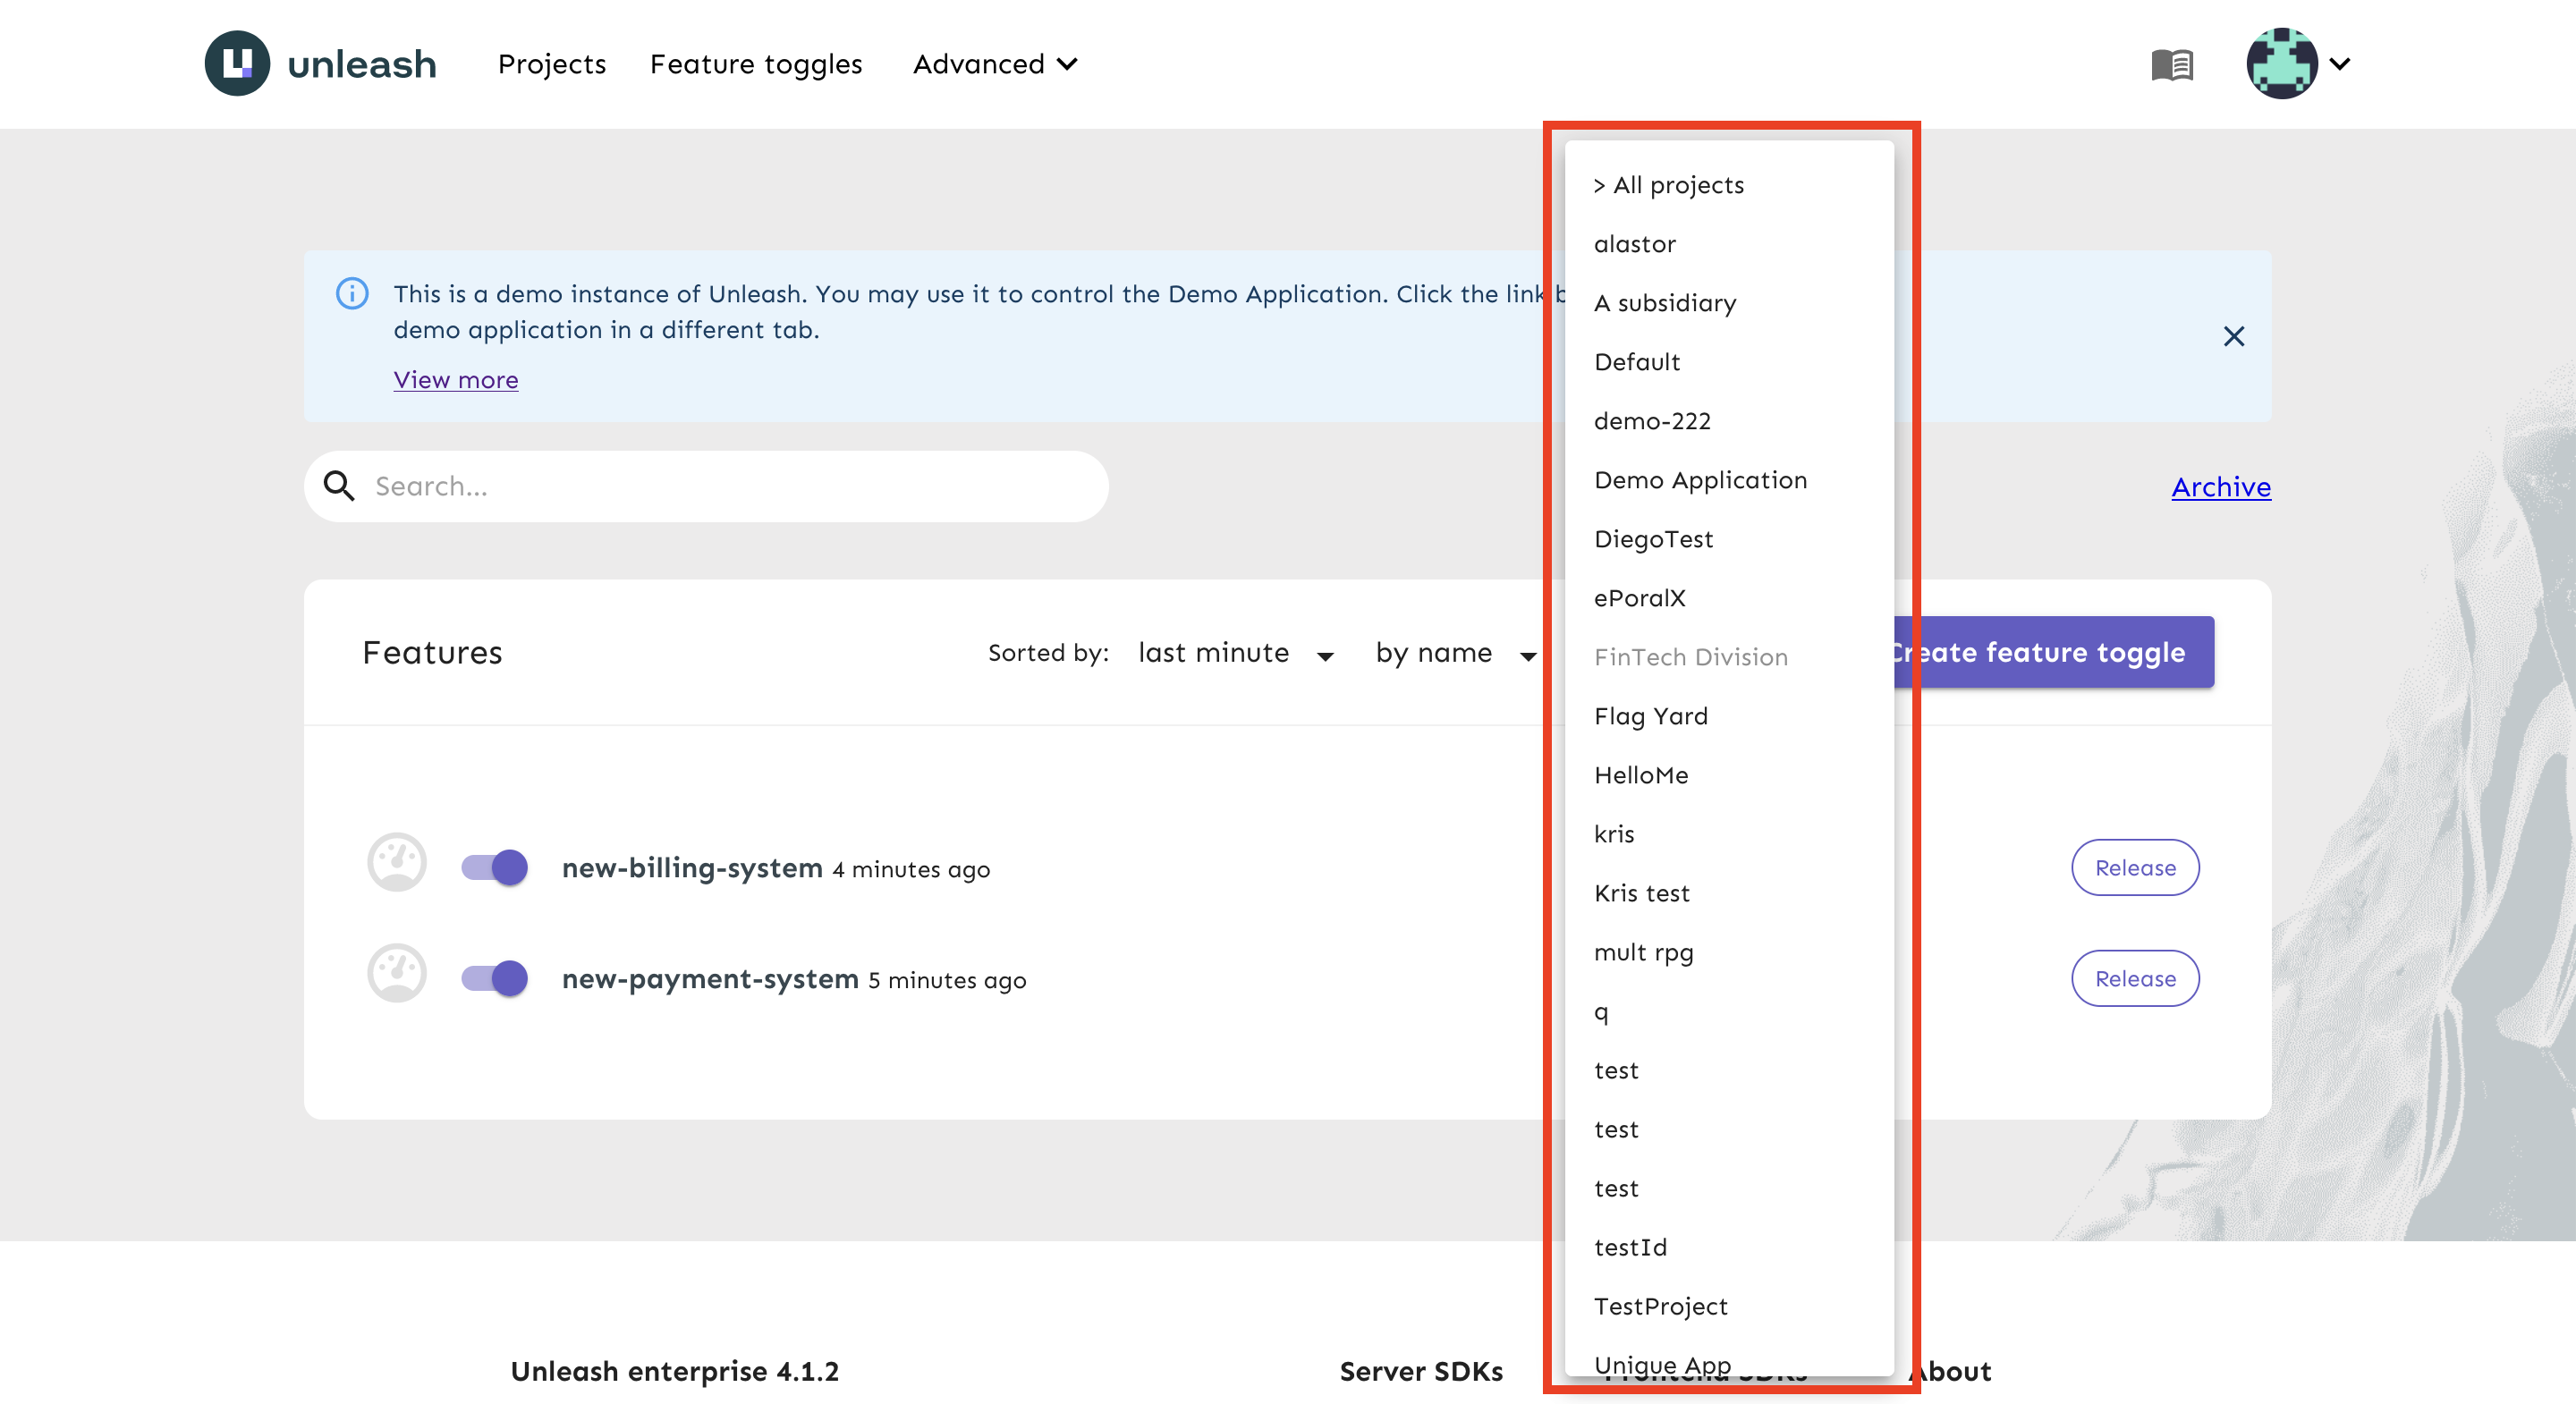This screenshot has width=2576, height=1404.
Task: Click metrics gauge icon for new-payment-system
Action: pyautogui.click(x=397, y=973)
